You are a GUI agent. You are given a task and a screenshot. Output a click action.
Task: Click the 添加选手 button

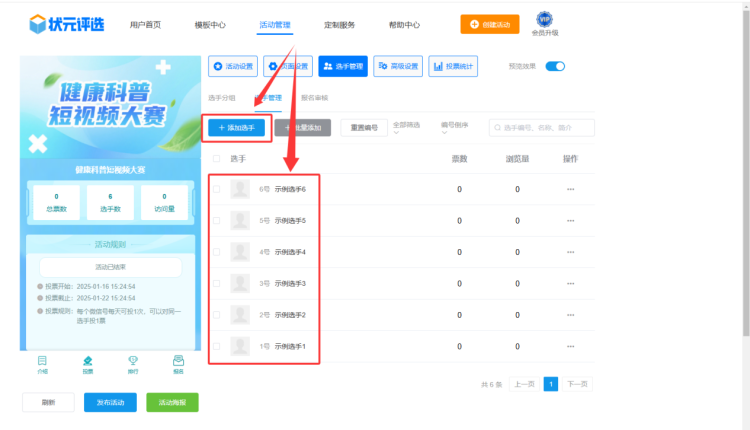click(237, 128)
